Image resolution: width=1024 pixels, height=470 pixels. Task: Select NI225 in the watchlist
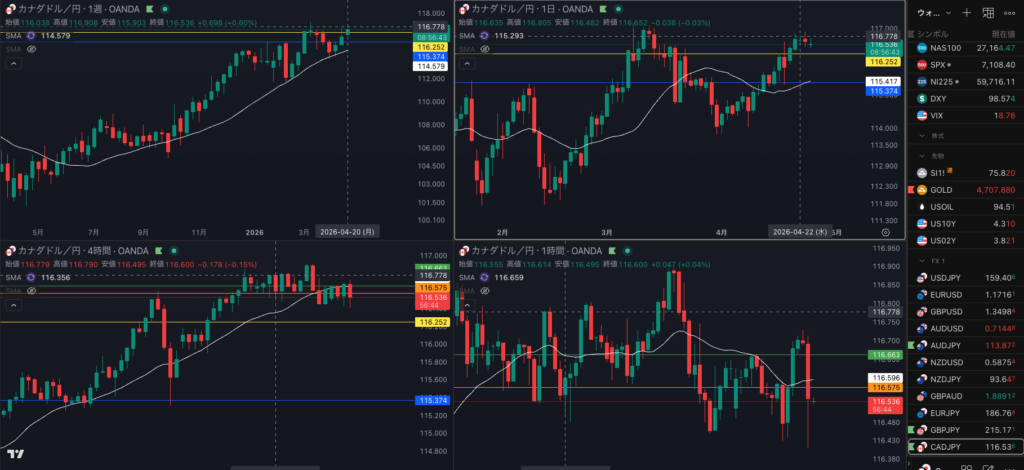point(966,82)
